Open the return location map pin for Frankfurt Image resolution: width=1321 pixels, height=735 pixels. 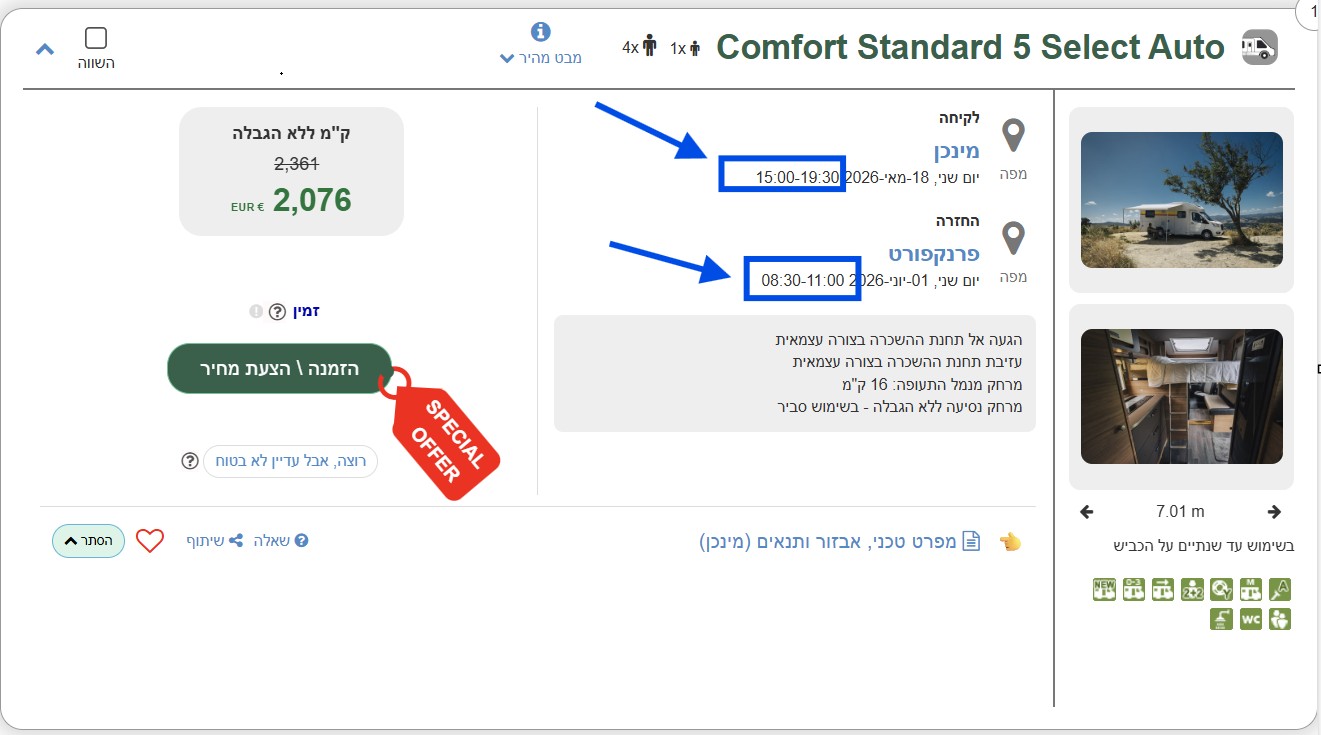[1014, 239]
